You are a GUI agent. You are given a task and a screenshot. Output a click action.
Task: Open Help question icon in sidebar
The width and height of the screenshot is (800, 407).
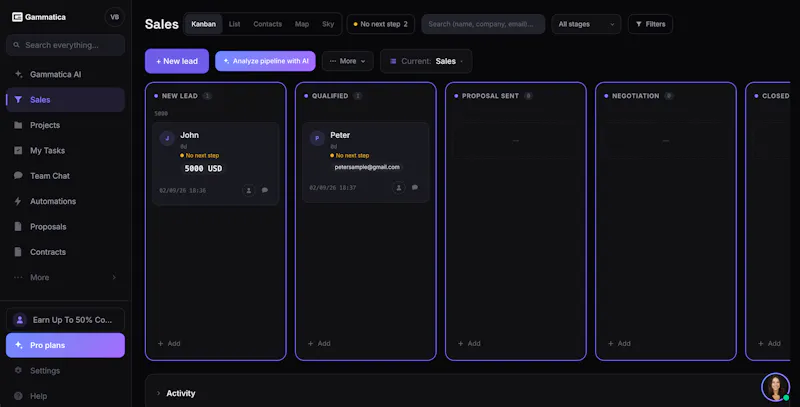point(18,396)
